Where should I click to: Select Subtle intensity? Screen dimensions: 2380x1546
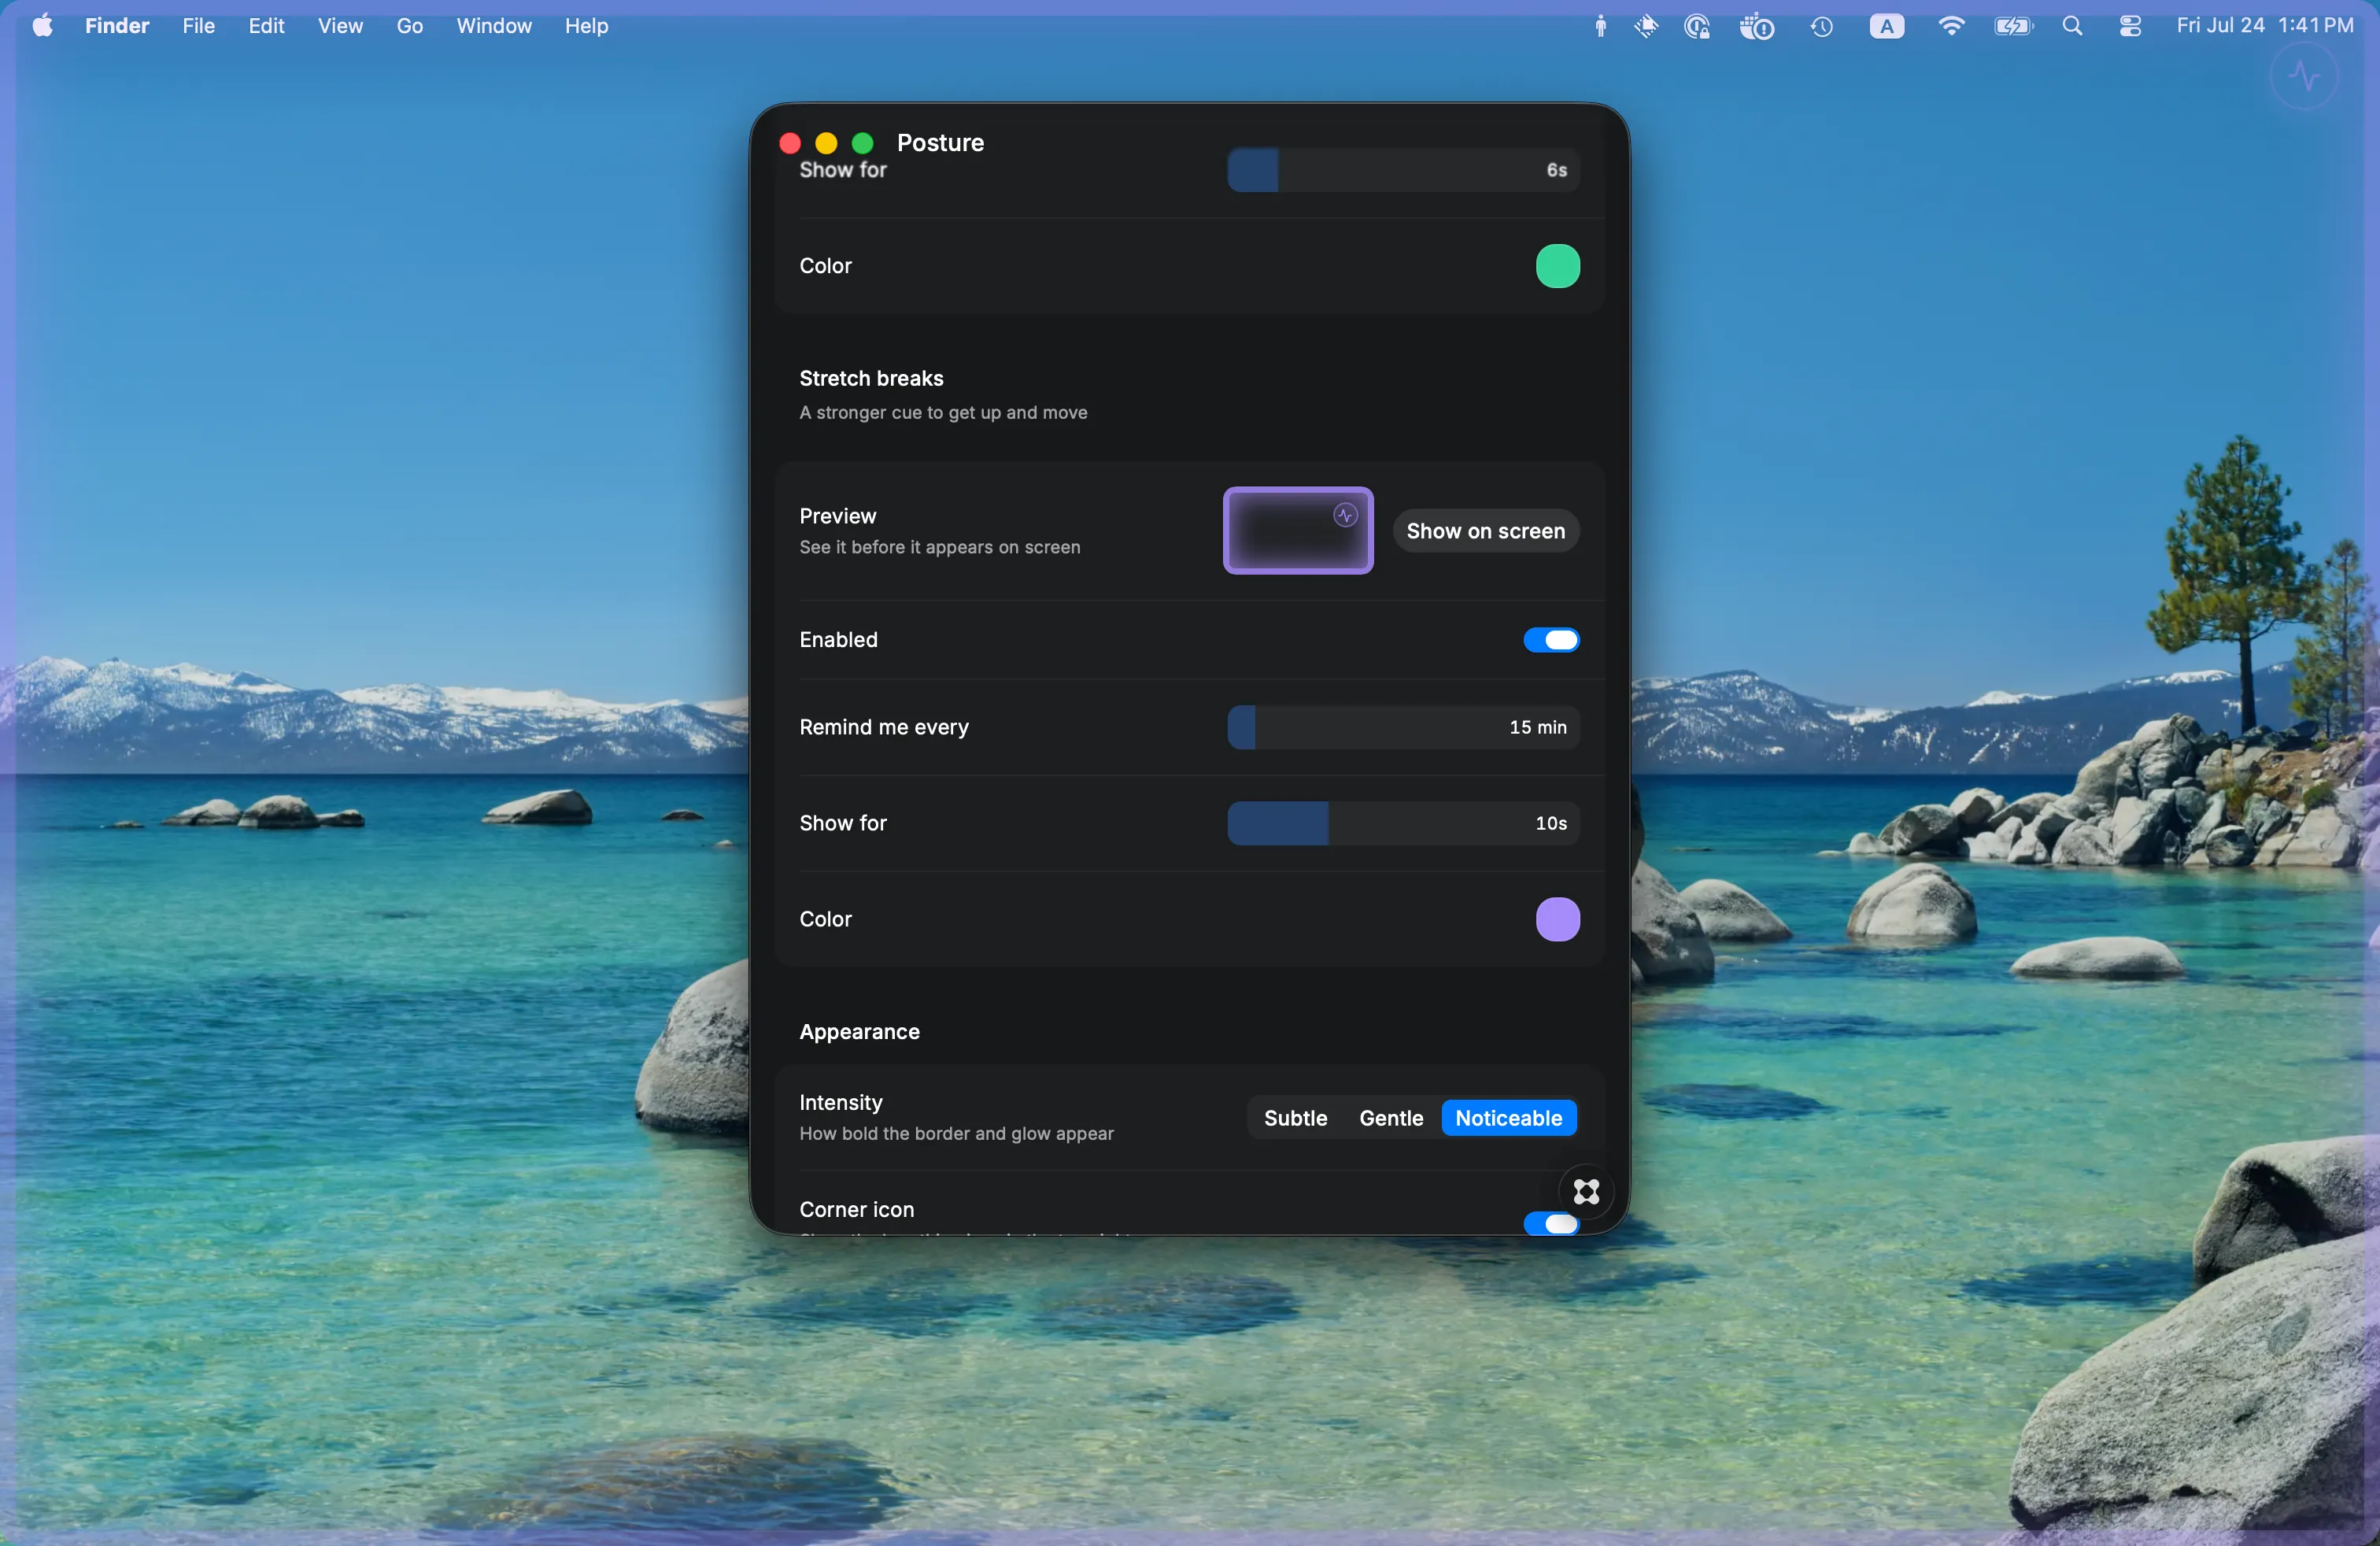(1295, 1118)
